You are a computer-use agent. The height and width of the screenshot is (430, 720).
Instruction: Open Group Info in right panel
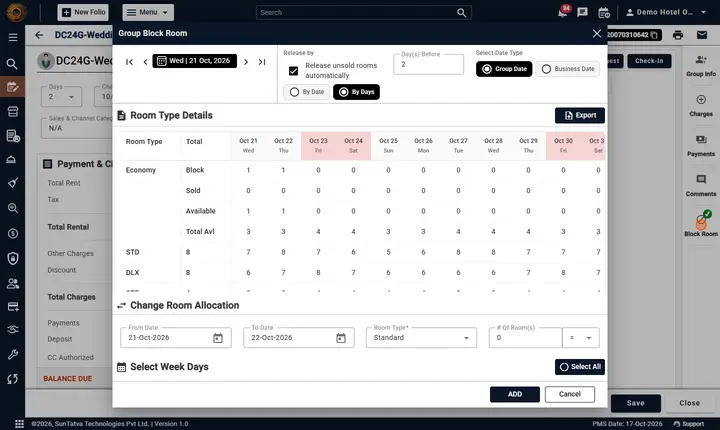coord(701,66)
